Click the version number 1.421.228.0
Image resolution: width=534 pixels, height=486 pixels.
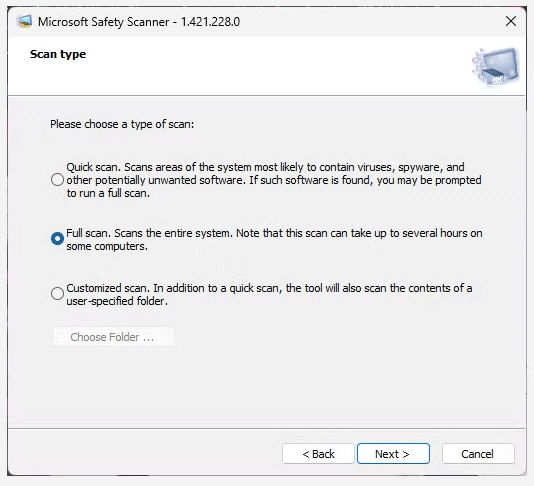210,22
